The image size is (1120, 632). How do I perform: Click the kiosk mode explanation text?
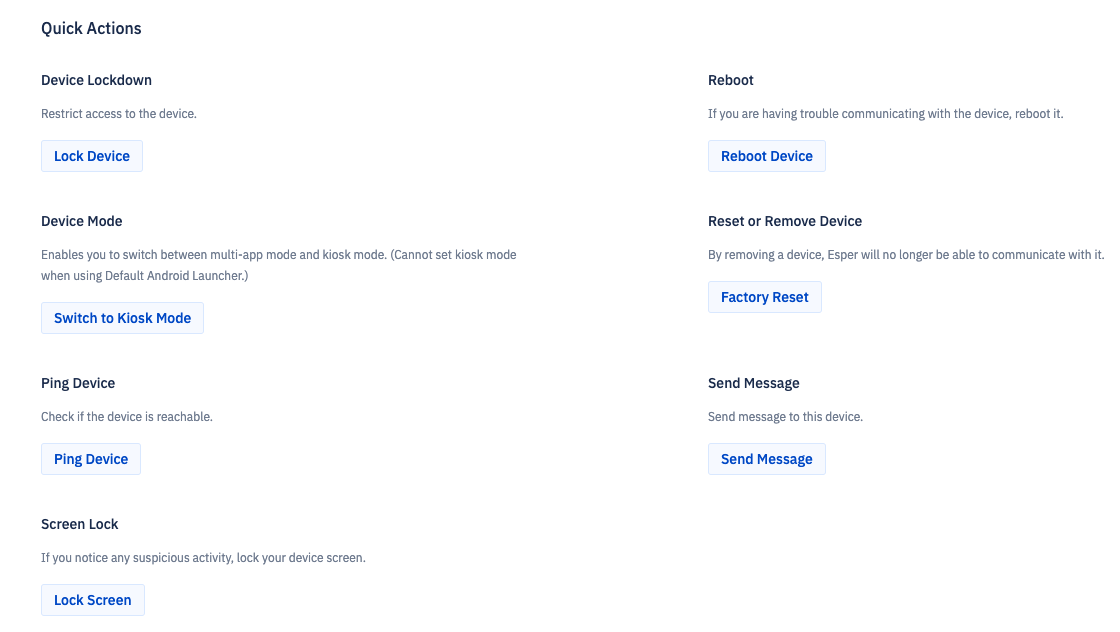pos(278,265)
